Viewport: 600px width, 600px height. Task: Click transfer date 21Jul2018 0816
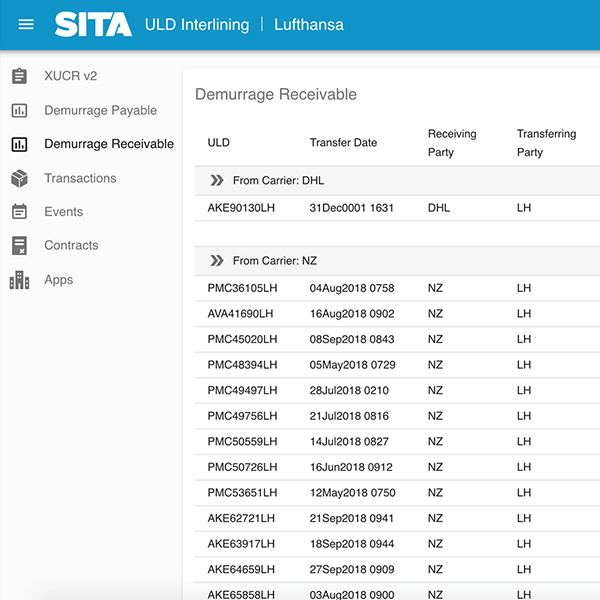[x=349, y=416]
